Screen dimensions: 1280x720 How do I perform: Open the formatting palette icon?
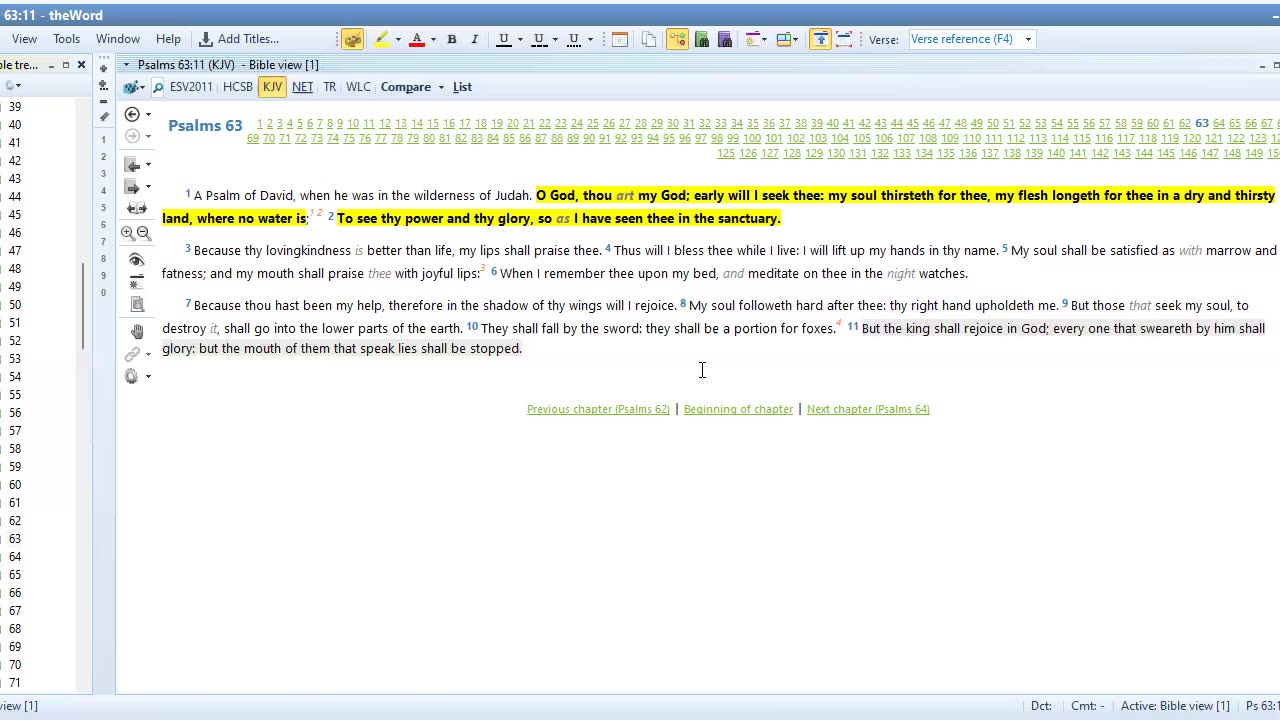coord(352,39)
